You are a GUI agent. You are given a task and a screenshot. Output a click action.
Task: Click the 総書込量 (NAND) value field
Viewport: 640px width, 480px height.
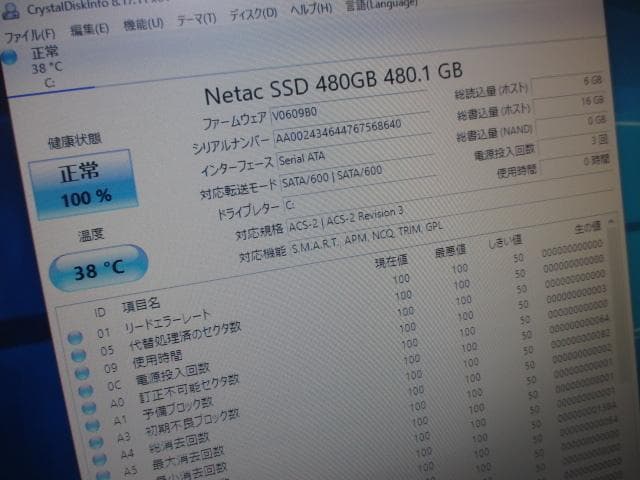[x=571, y=122]
